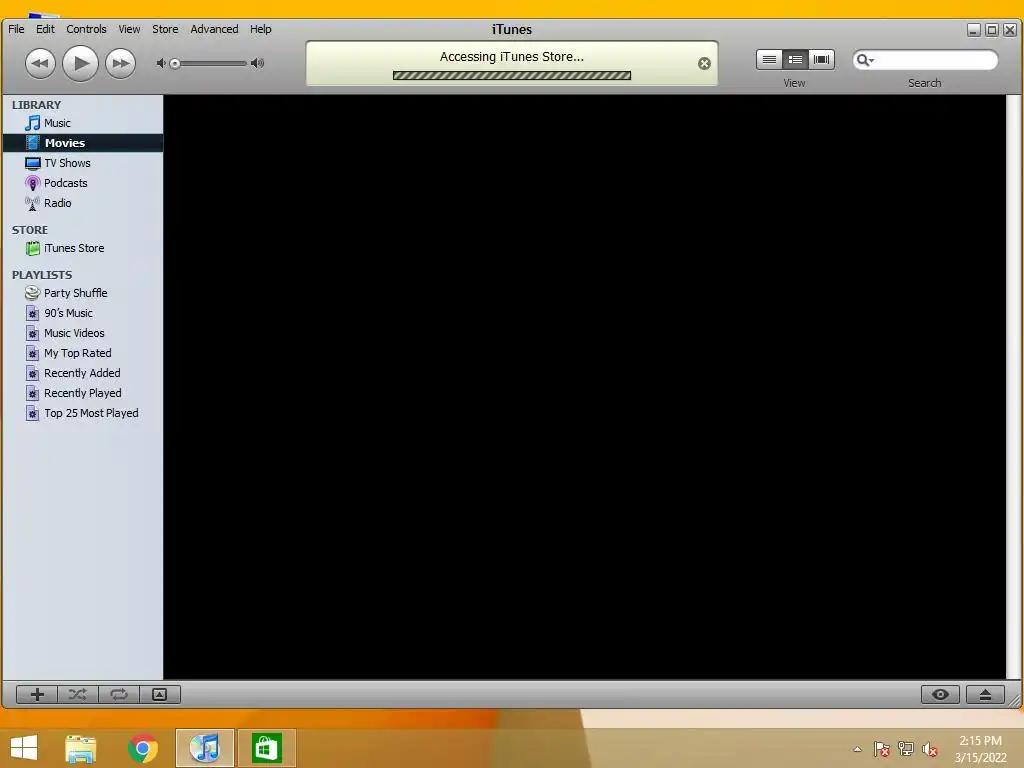This screenshot has height=768, width=1024.
Task: Toggle repeat mode
Action: [x=119, y=694]
